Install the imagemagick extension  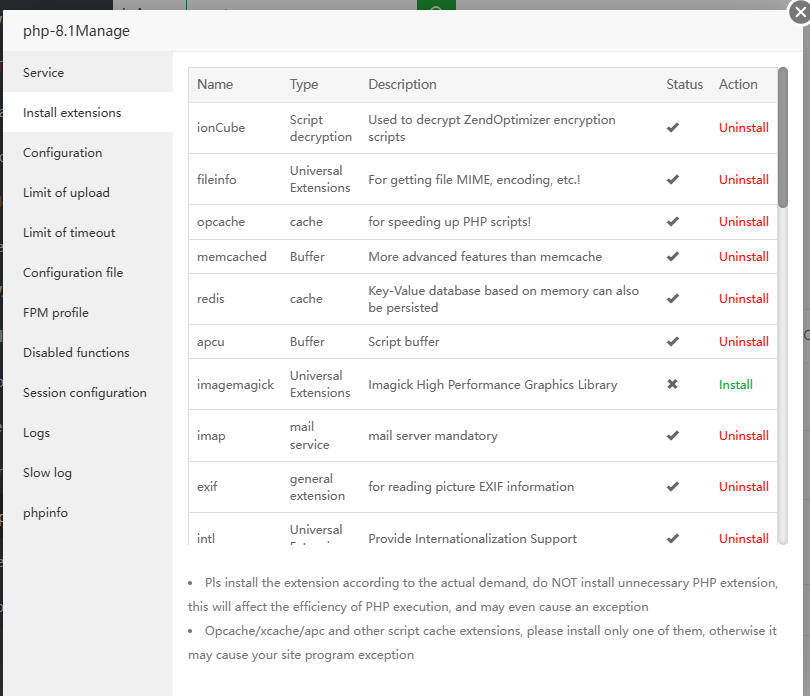coord(735,384)
